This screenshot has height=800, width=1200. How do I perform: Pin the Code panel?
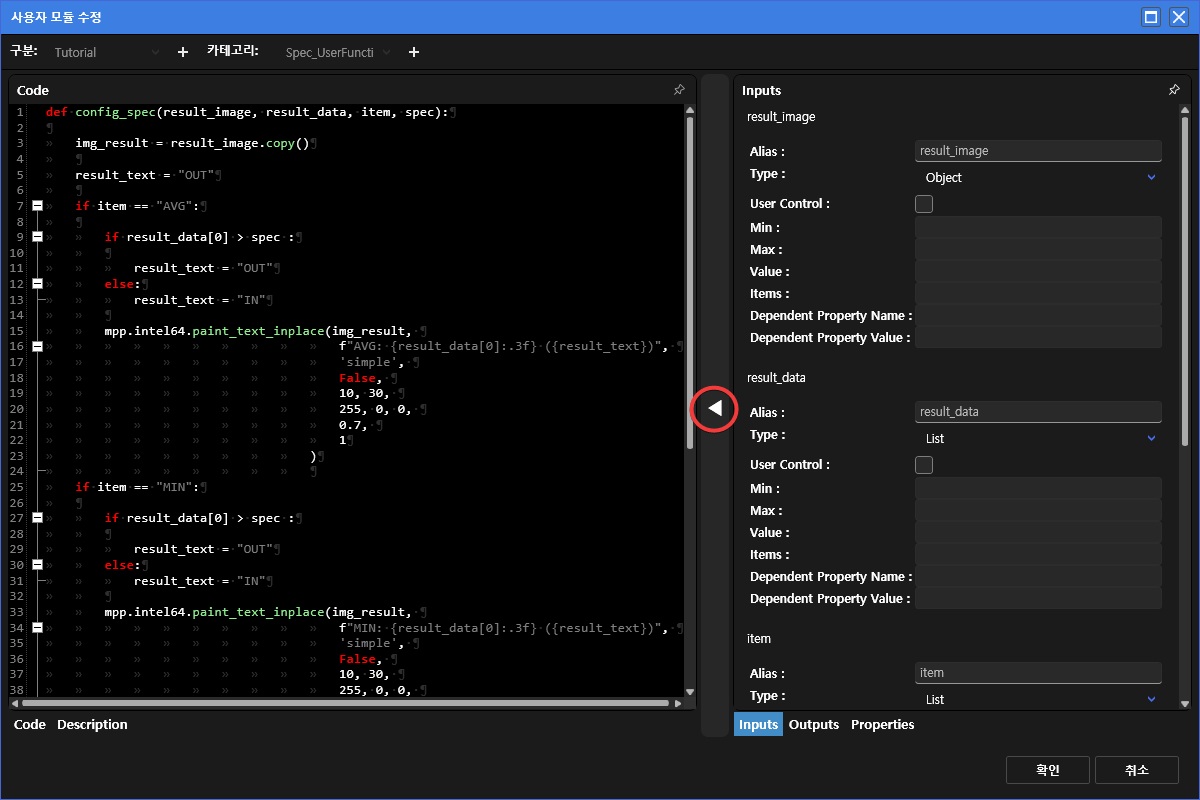679,90
